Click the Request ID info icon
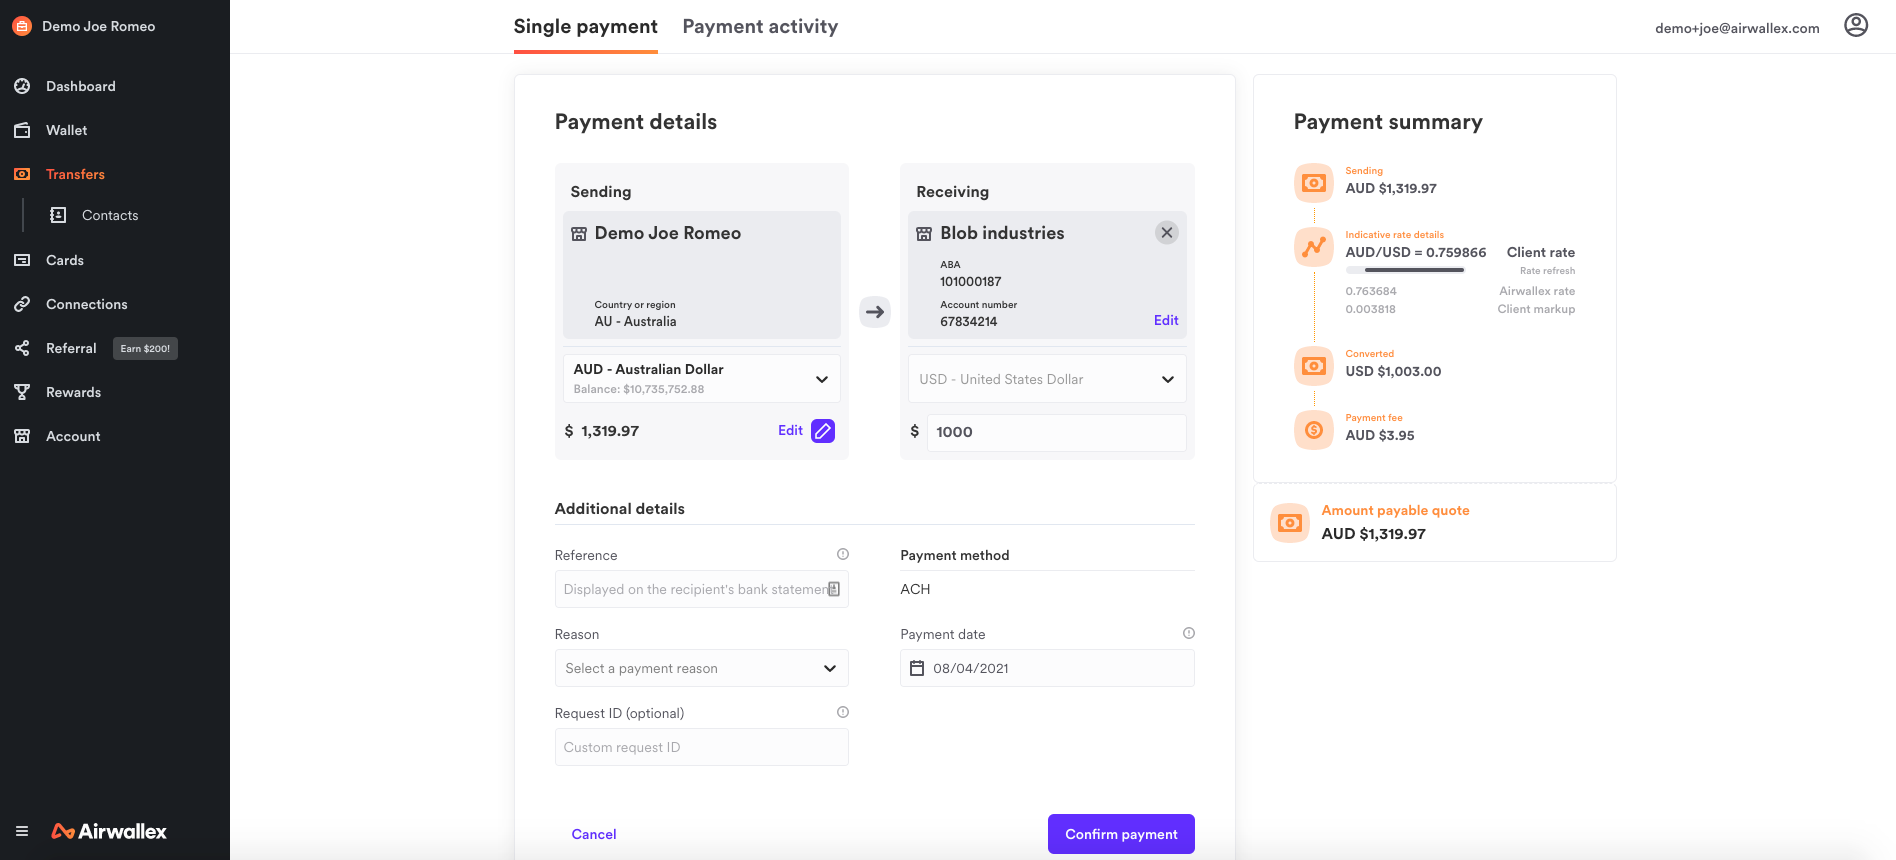This screenshot has height=860, width=1896. (843, 712)
